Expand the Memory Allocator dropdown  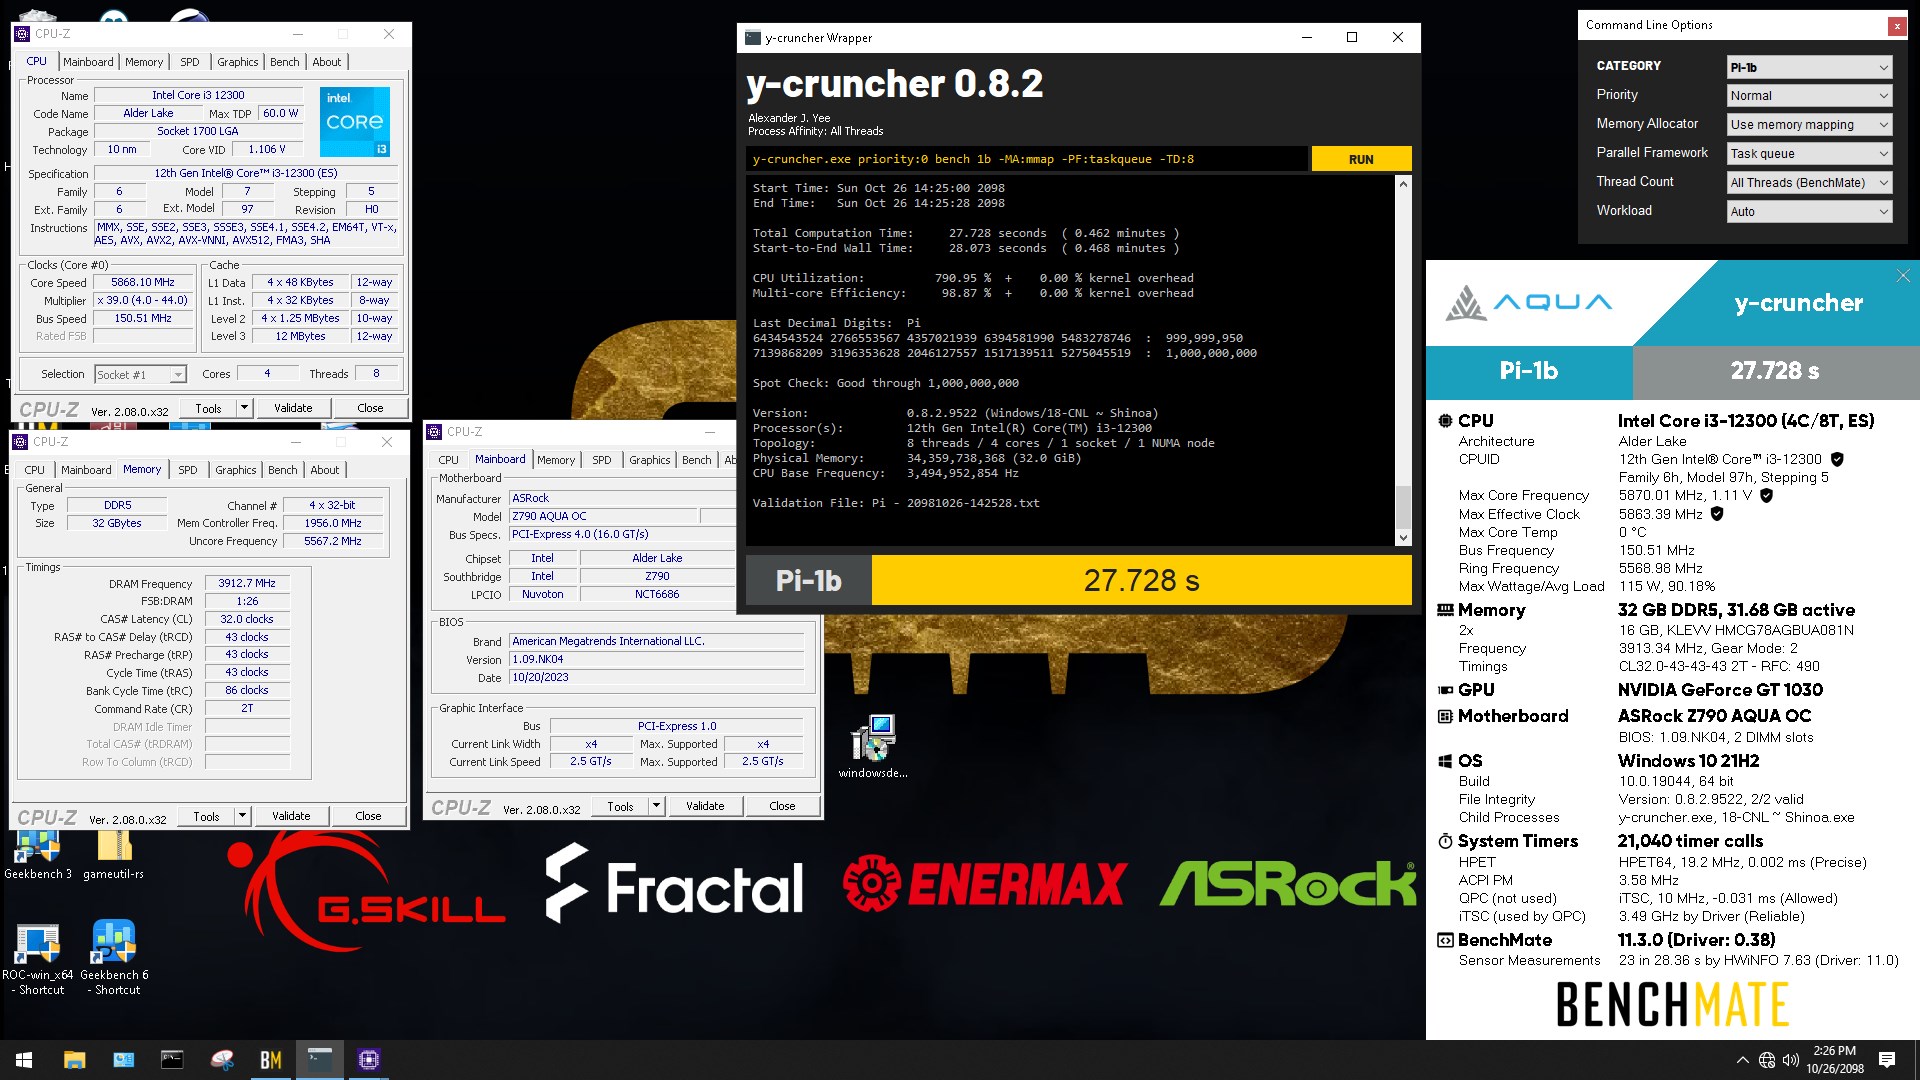pos(1810,125)
